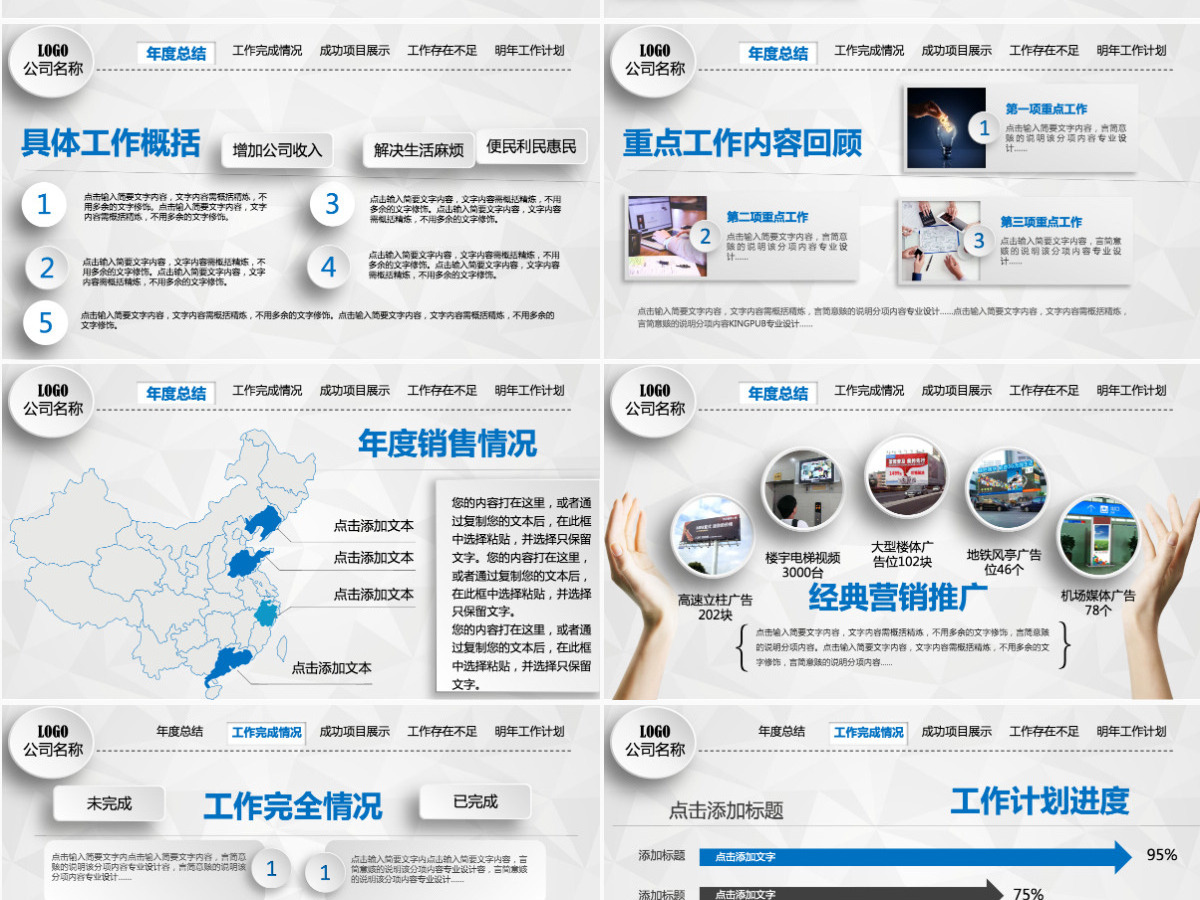
Task: Click LOGO badge in 年度销售情况 slide
Action: coord(53,400)
